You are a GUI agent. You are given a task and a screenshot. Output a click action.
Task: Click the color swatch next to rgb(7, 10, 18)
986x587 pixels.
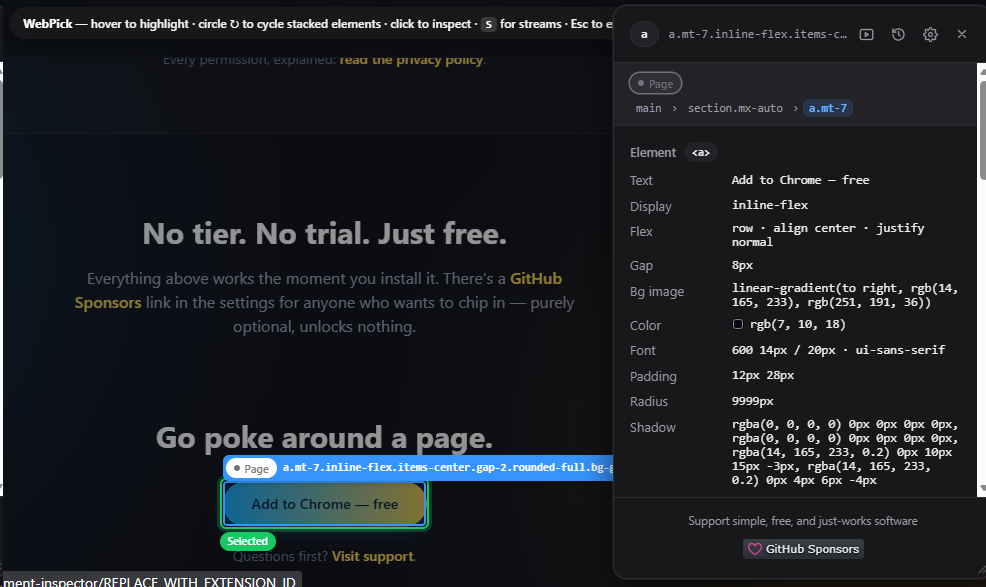pos(738,324)
